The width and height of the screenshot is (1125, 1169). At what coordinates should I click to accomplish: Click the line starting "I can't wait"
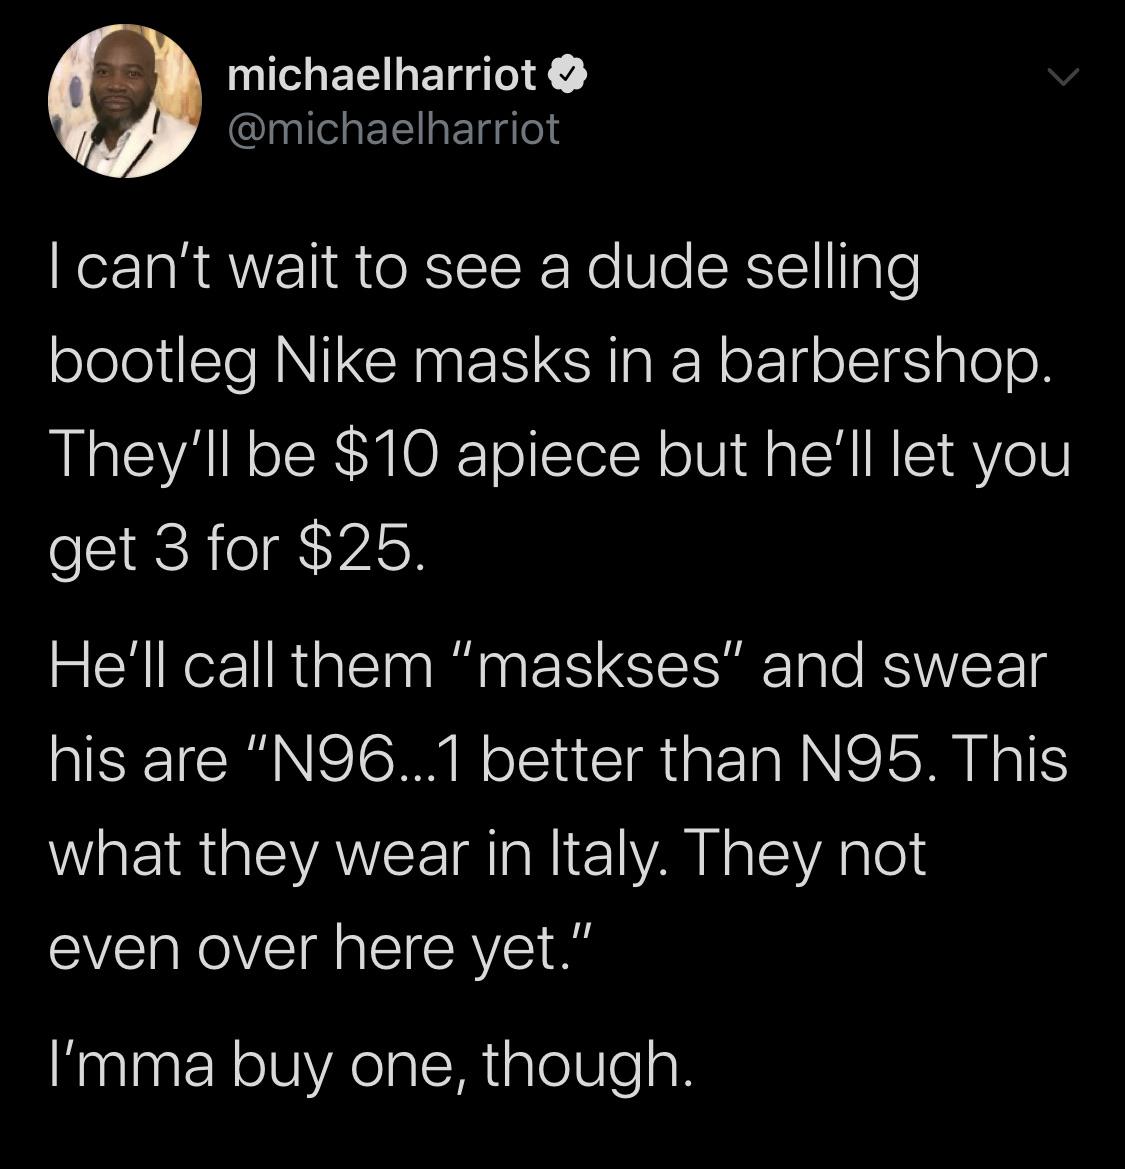point(484,270)
